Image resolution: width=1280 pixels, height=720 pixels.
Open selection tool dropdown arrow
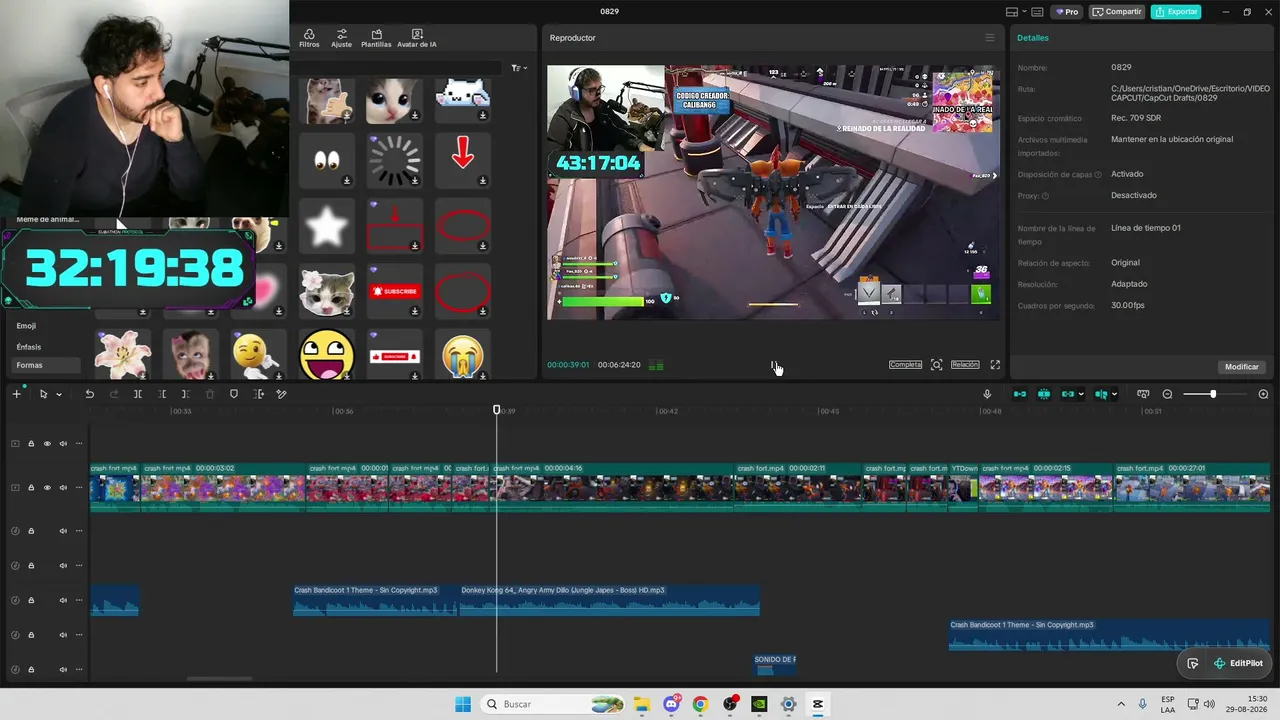coord(59,394)
